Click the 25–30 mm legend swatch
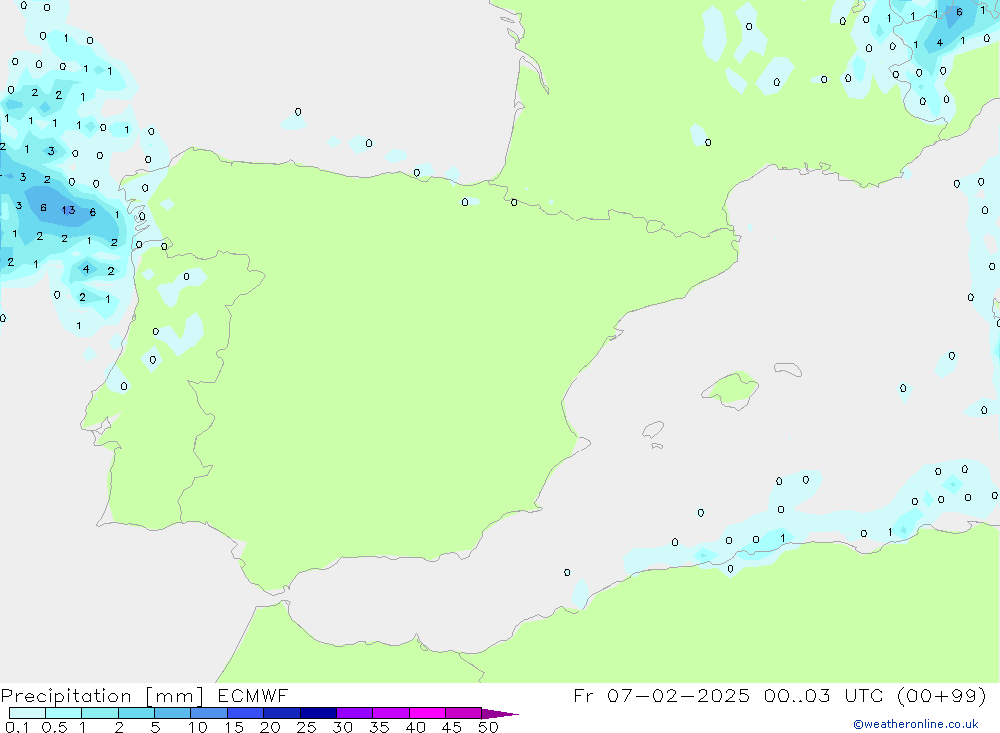The image size is (1000, 733). [x=318, y=713]
